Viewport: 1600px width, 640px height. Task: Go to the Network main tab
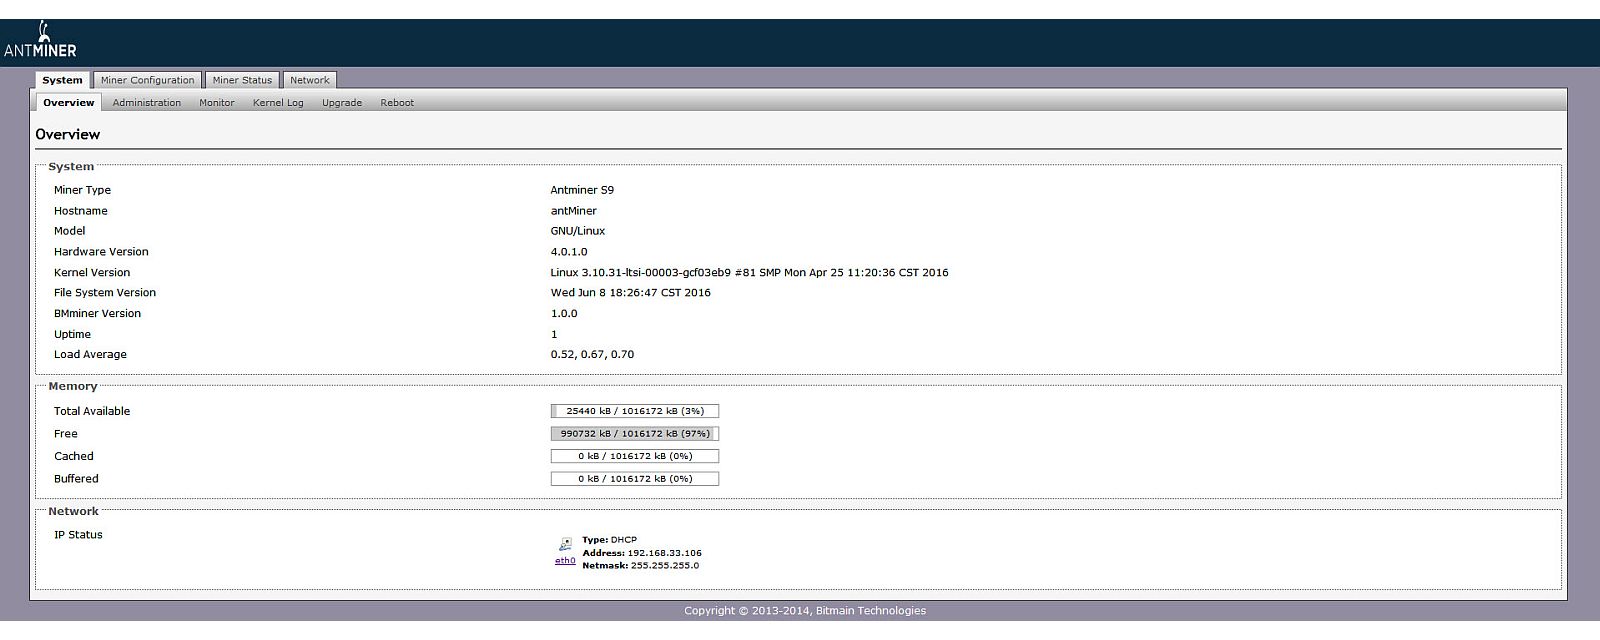[310, 80]
